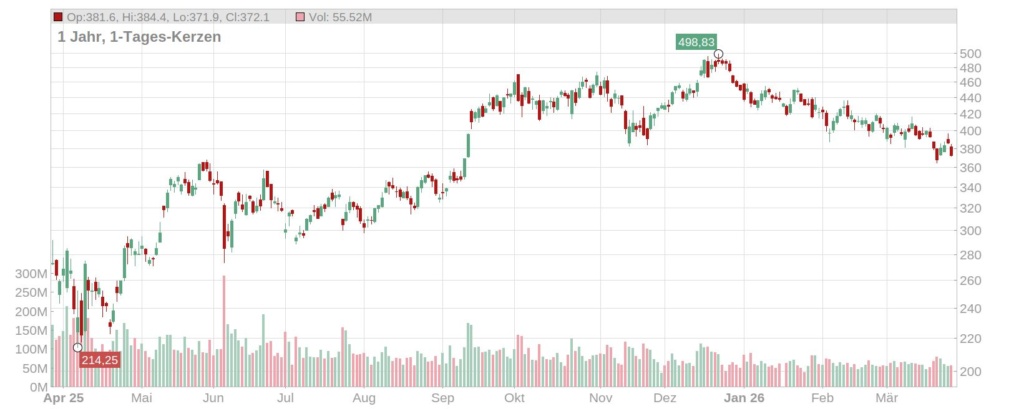Click the circle marker at the yearly low

click(78, 347)
